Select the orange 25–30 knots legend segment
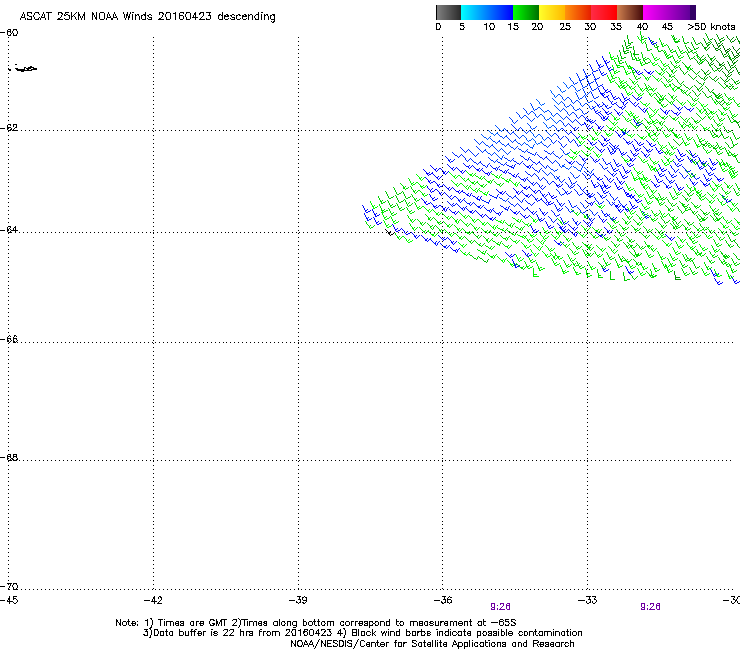 [578, 12]
